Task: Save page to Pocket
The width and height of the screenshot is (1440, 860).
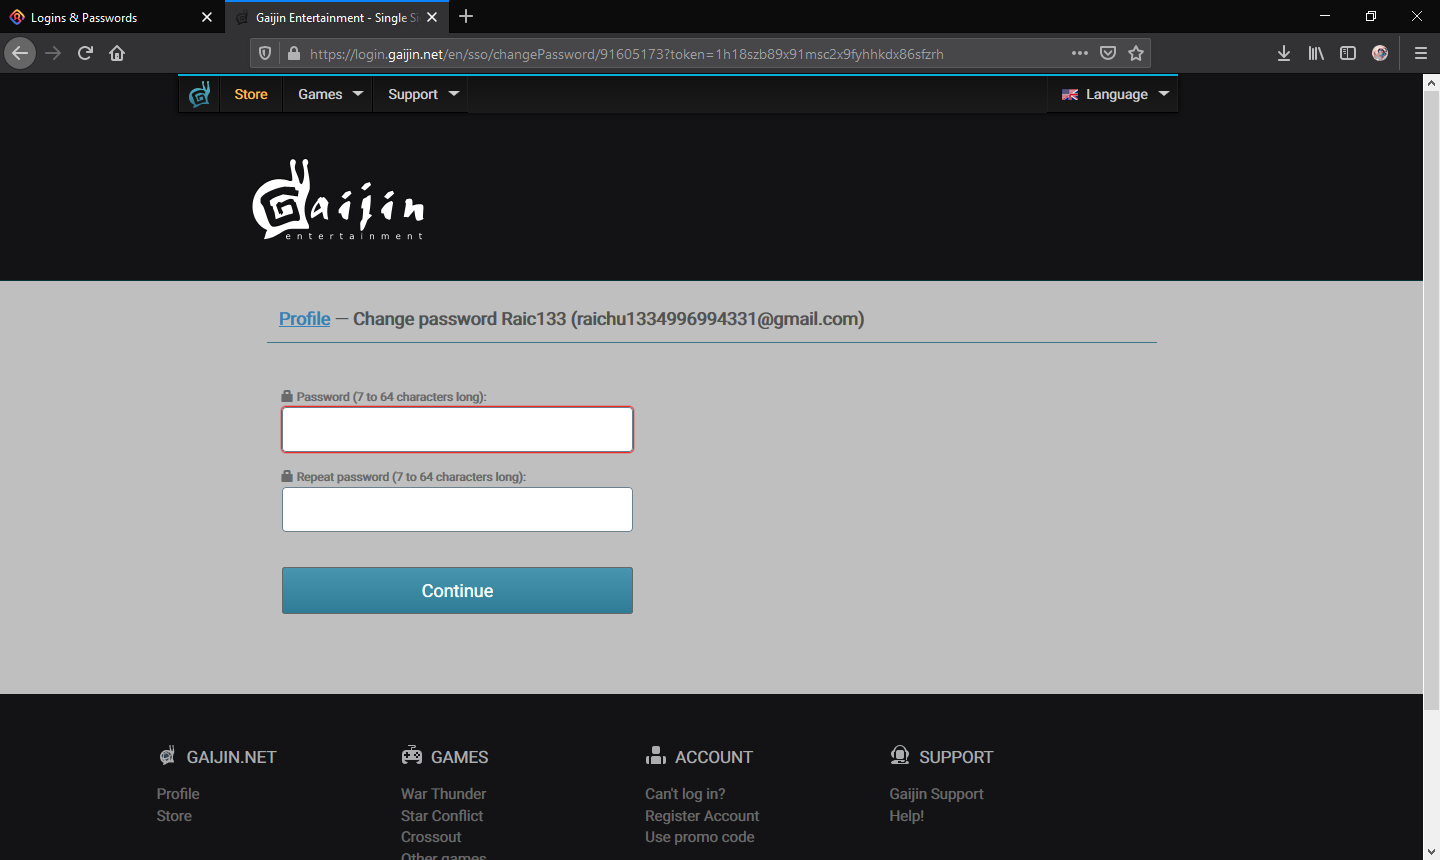Action: [1108, 53]
